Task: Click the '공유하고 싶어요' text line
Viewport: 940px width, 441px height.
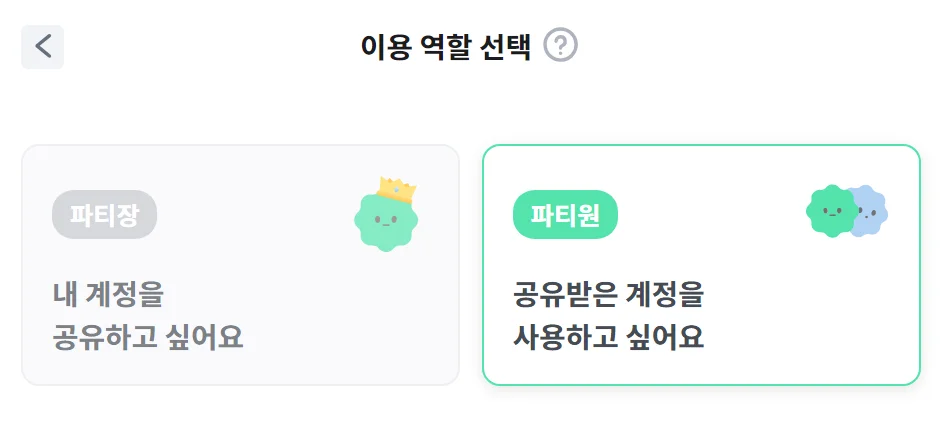Action: click(x=148, y=337)
